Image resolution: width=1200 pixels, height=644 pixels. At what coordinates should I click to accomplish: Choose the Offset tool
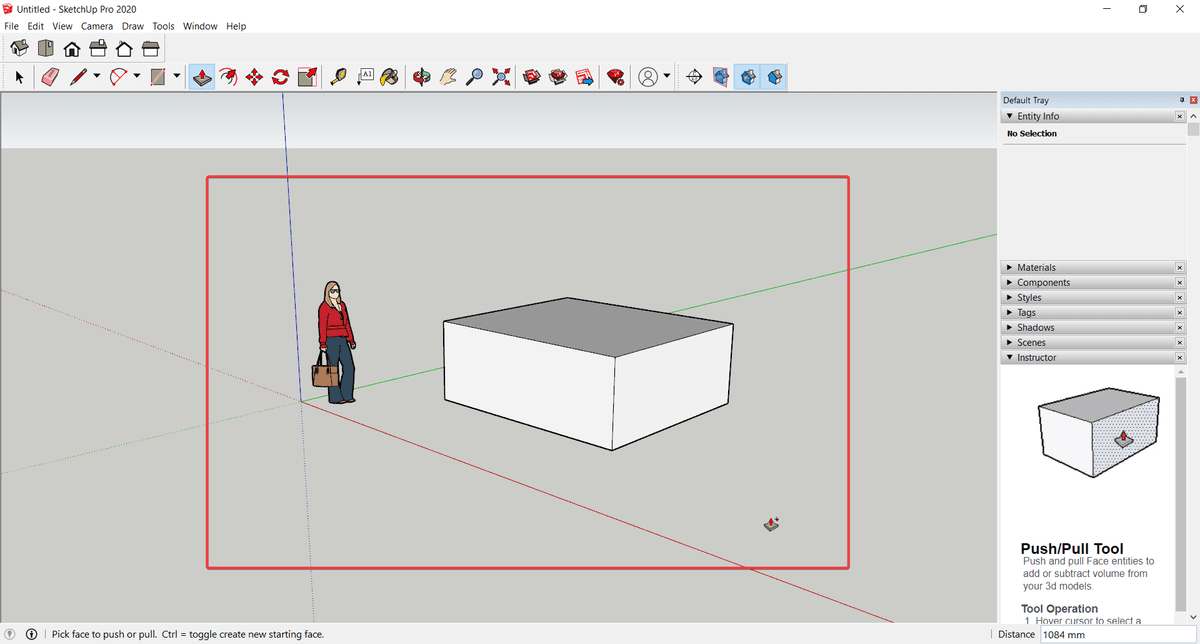click(228, 77)
